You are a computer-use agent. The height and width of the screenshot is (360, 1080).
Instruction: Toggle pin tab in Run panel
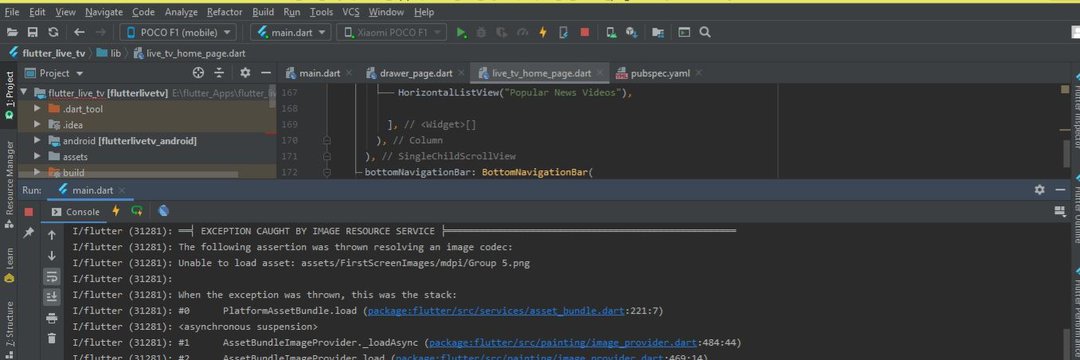coord(29,233)
